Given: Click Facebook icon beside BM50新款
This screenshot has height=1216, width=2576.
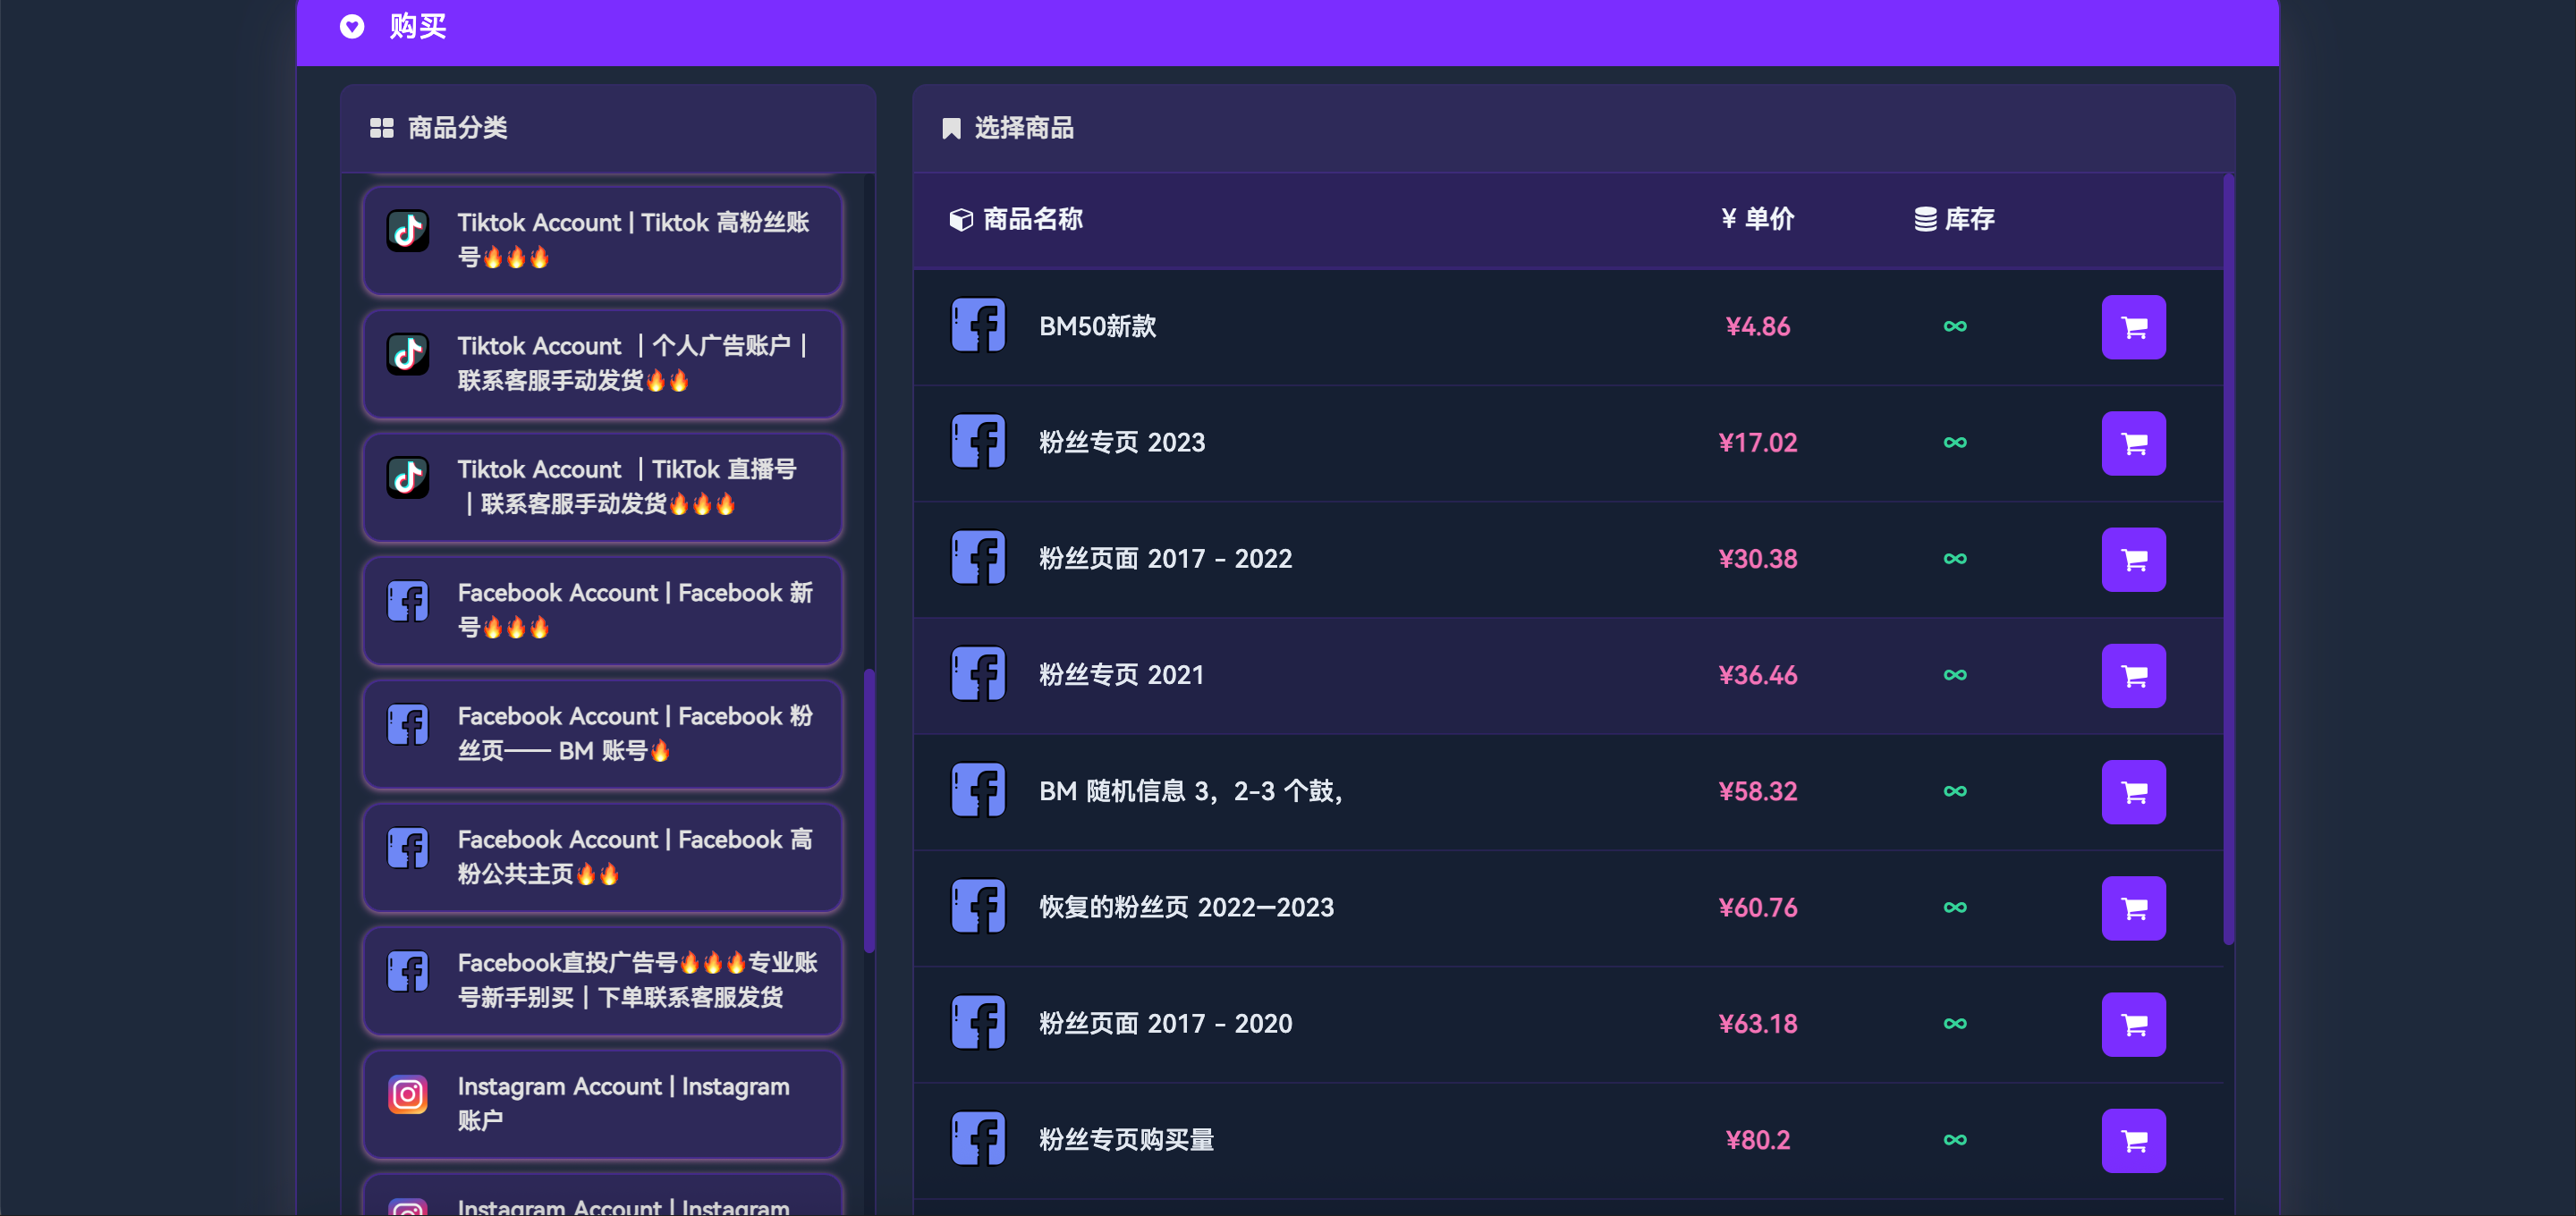Looking at the screenshot, I should pos(977,326).
